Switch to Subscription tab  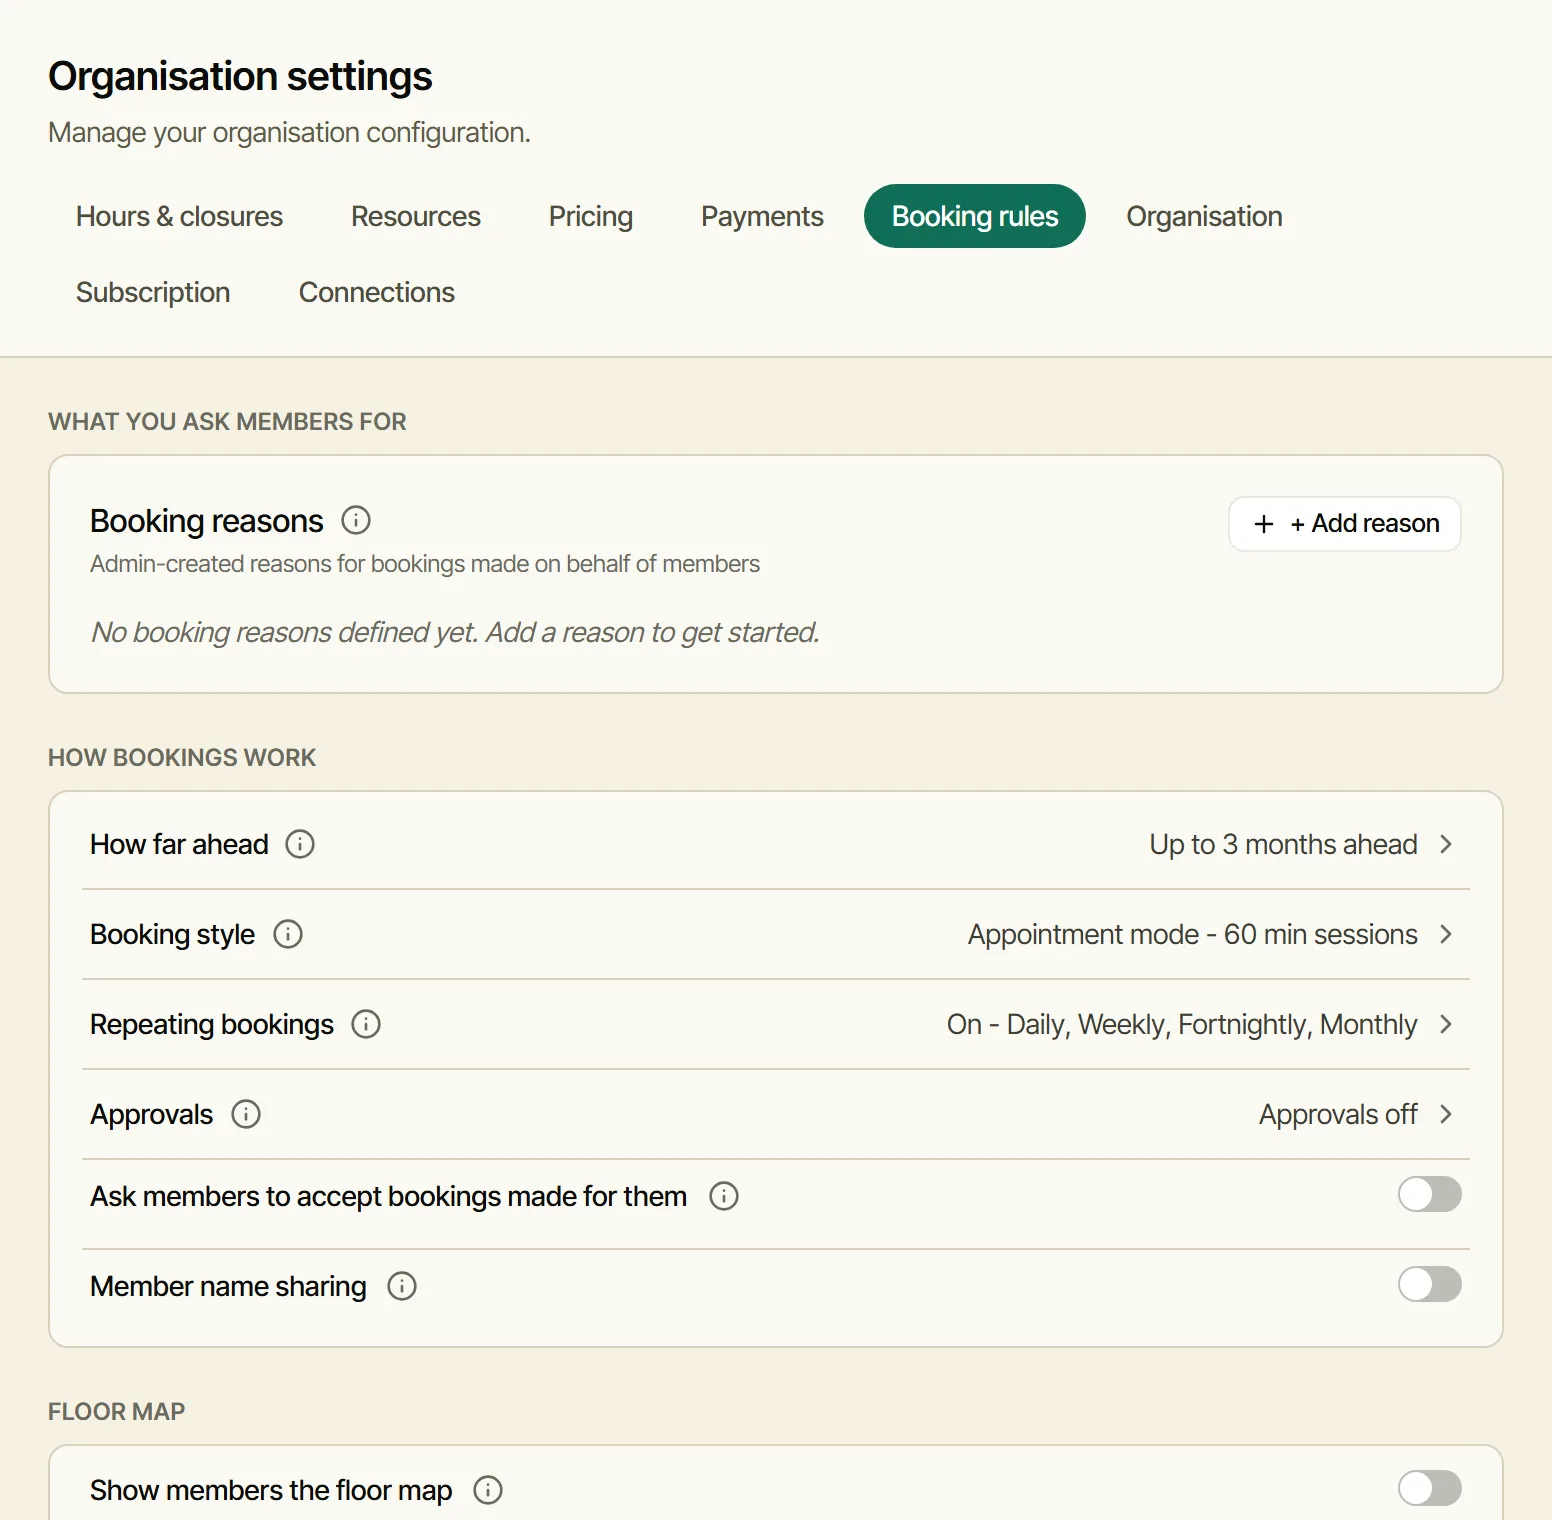pyautogui.click(x=153, y=292)
